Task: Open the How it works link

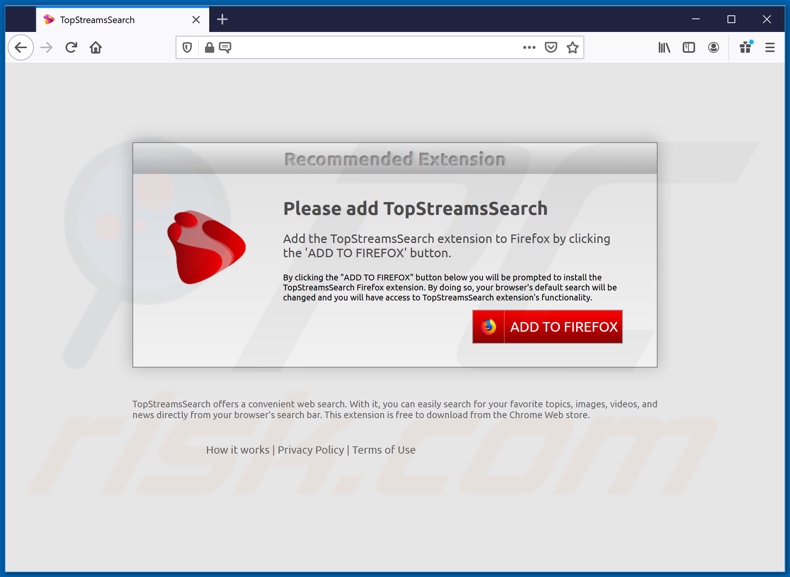Action: (237, 450)
